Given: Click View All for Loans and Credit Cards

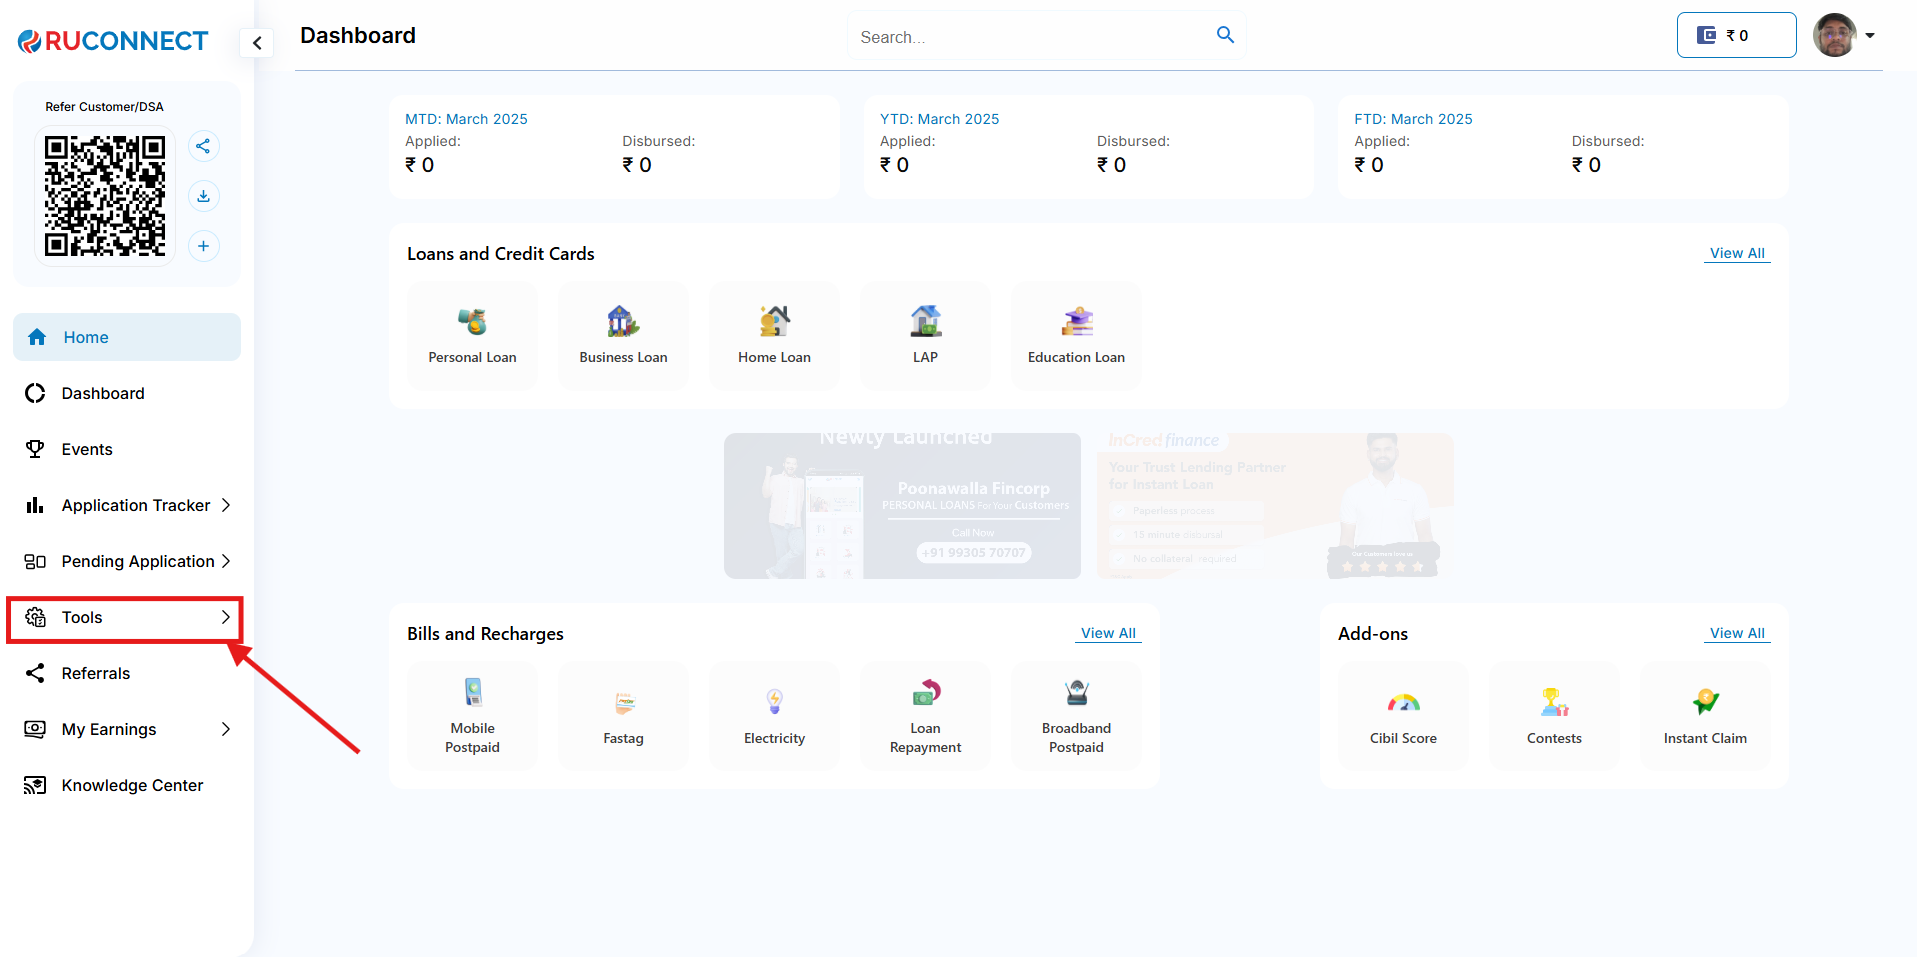Looking at the screenshot, I should click(x=1736, y=253).
